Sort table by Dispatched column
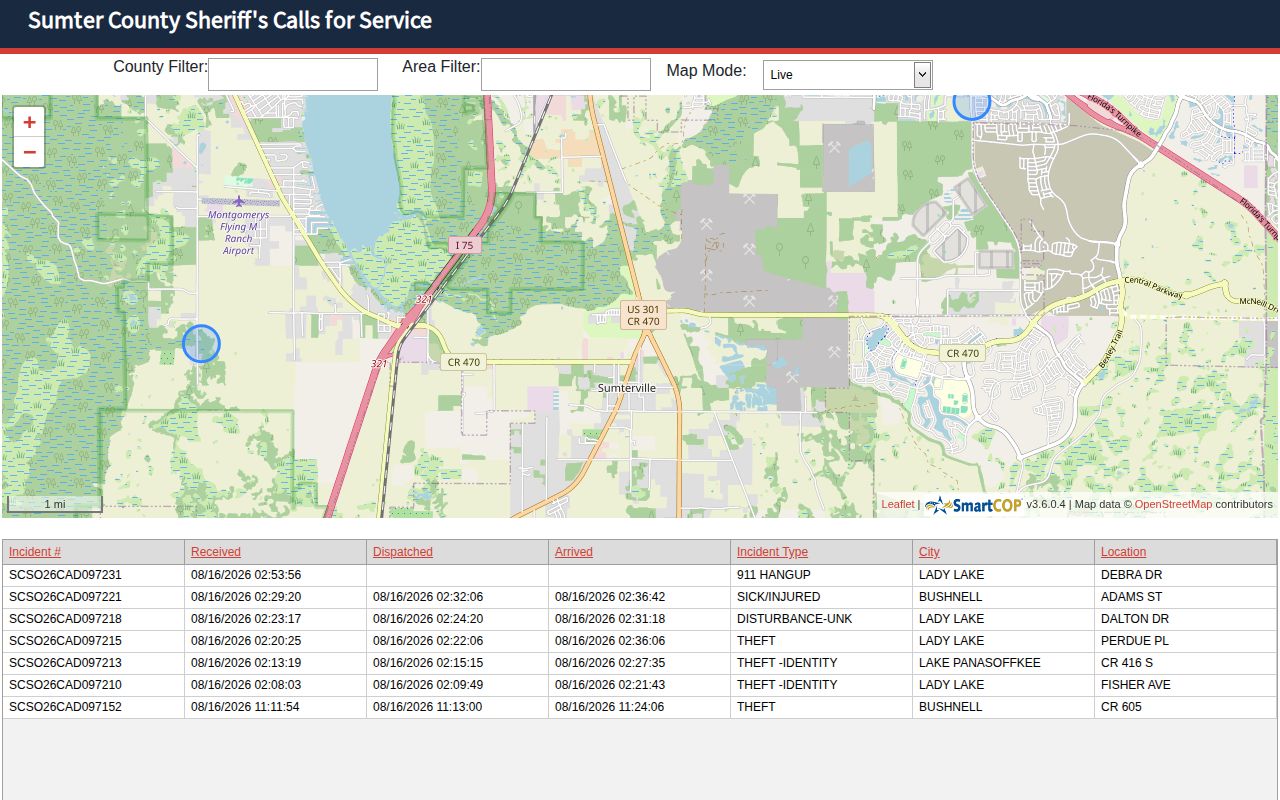This screenshot has height=800, width=1280. 403,552
